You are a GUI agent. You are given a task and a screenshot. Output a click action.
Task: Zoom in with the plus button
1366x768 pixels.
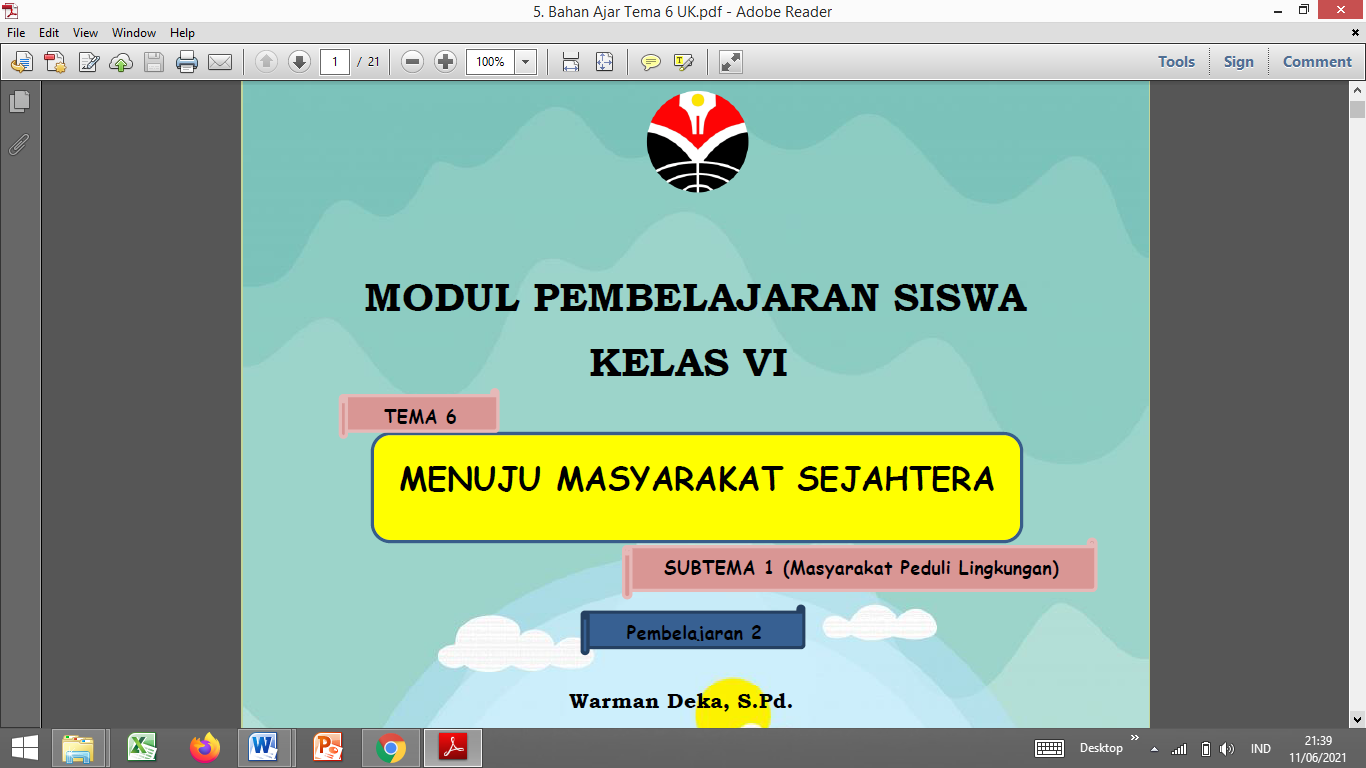pyautogui.click(x=446, y=62)
